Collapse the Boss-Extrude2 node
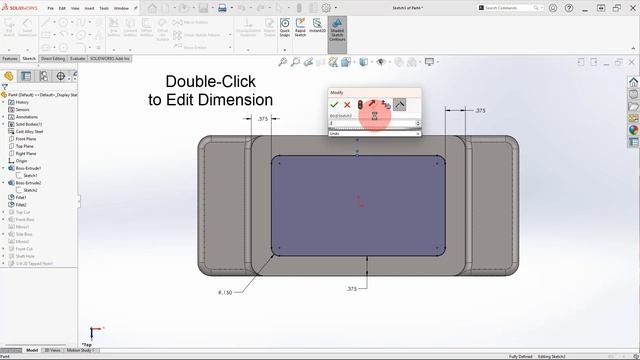This screenshot has height=360, width=640. (x=4, y=183)
